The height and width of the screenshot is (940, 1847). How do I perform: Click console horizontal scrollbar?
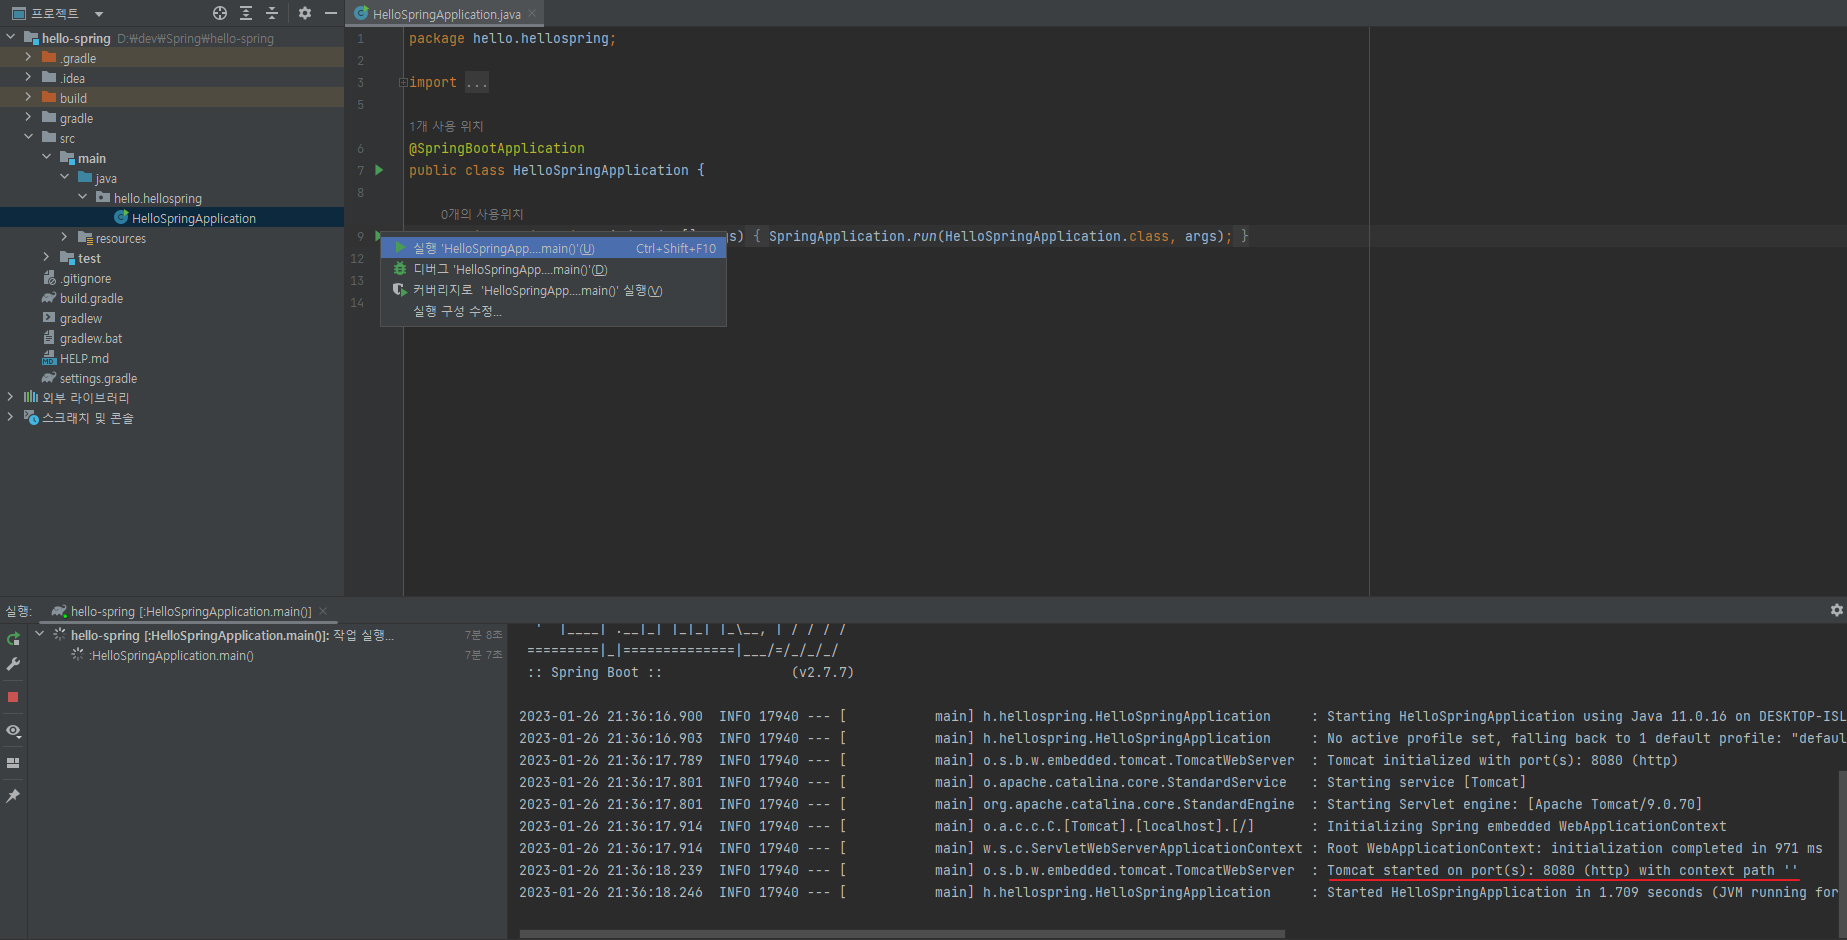click(902, 934)
